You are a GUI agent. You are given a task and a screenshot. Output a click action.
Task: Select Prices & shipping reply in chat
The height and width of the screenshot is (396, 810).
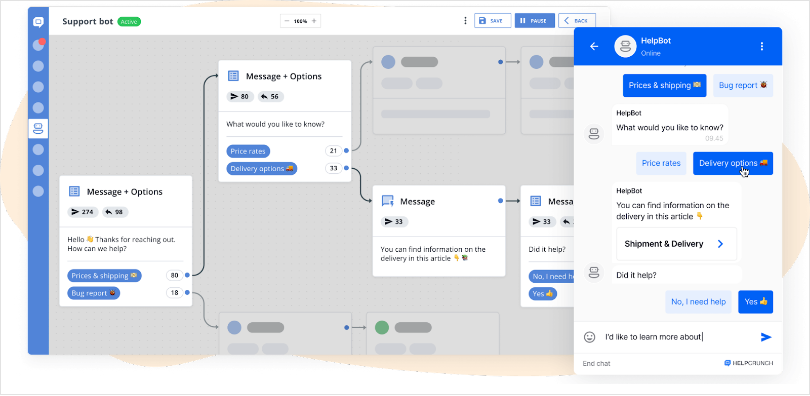(664, 86)
